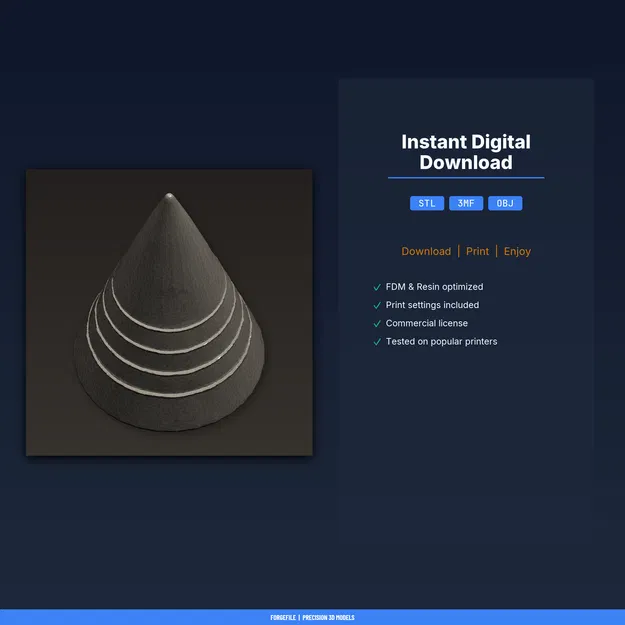Viewport: 625px width, 625px height.
Task: Click the 'FDM & Resin optimized' text
Action: pyautogui.click(x=434, y=287)
